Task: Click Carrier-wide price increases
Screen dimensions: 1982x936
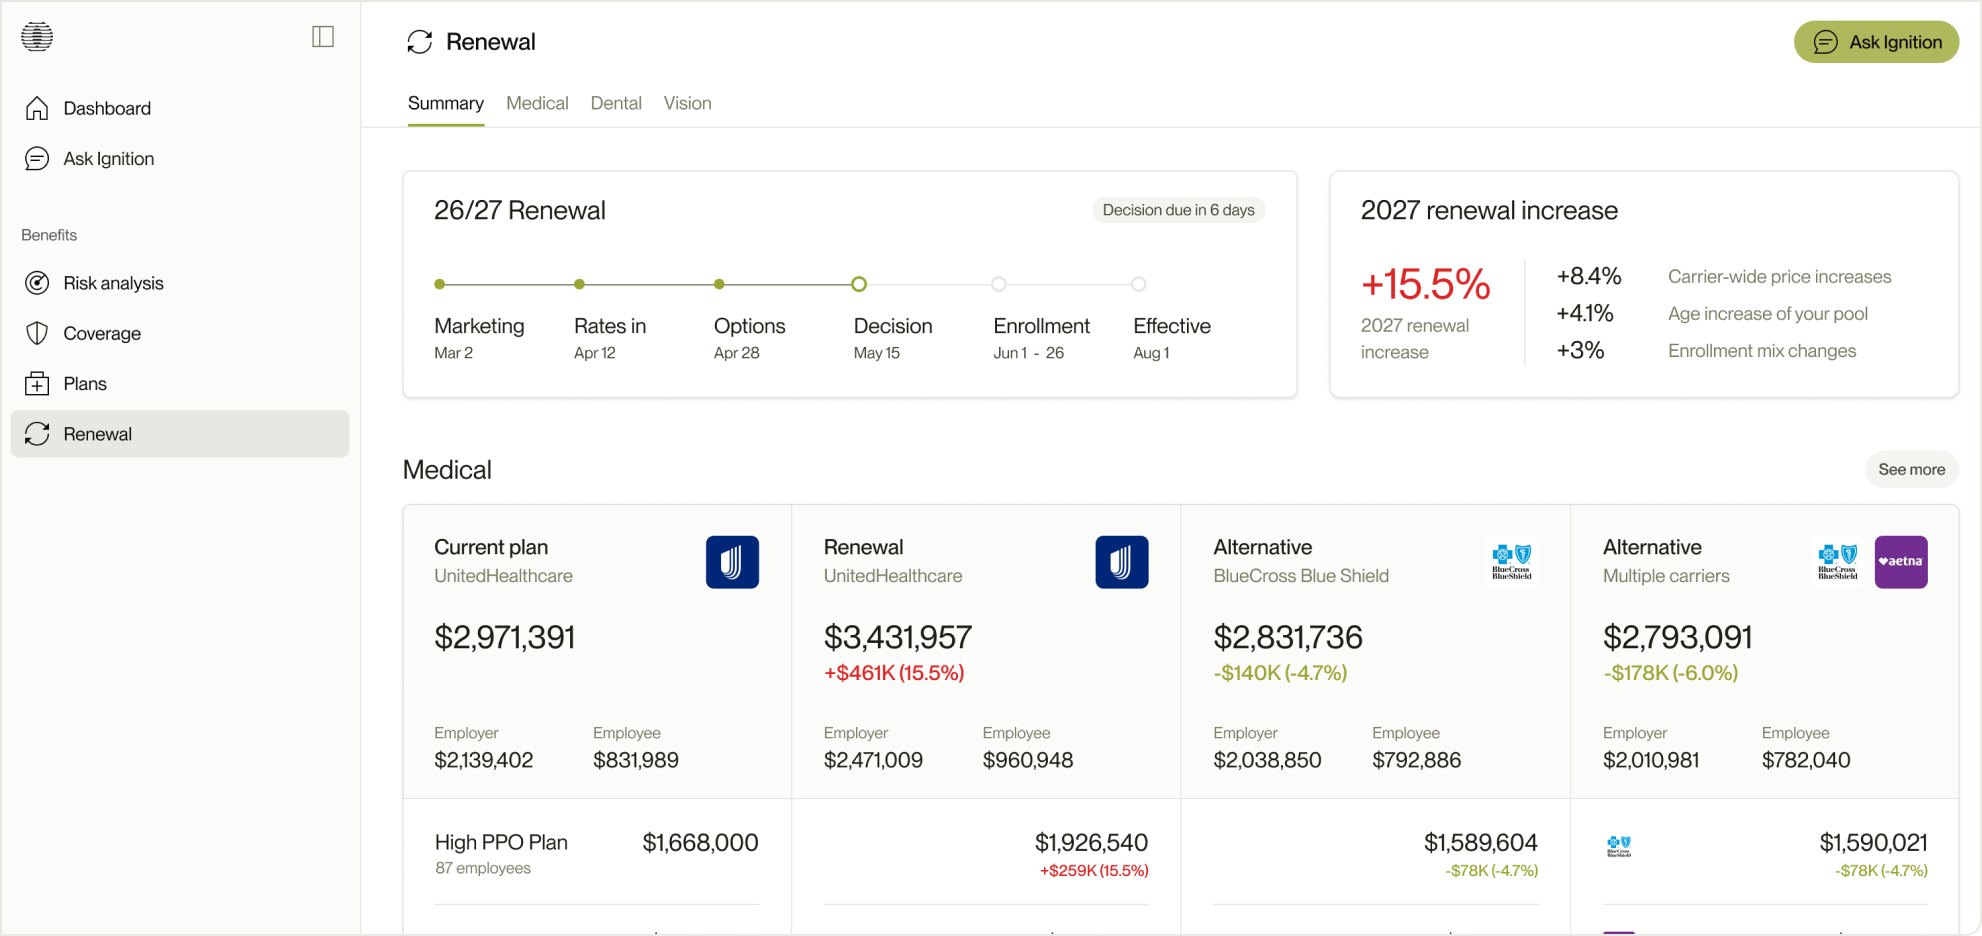Action: (x=1780, y=277)
